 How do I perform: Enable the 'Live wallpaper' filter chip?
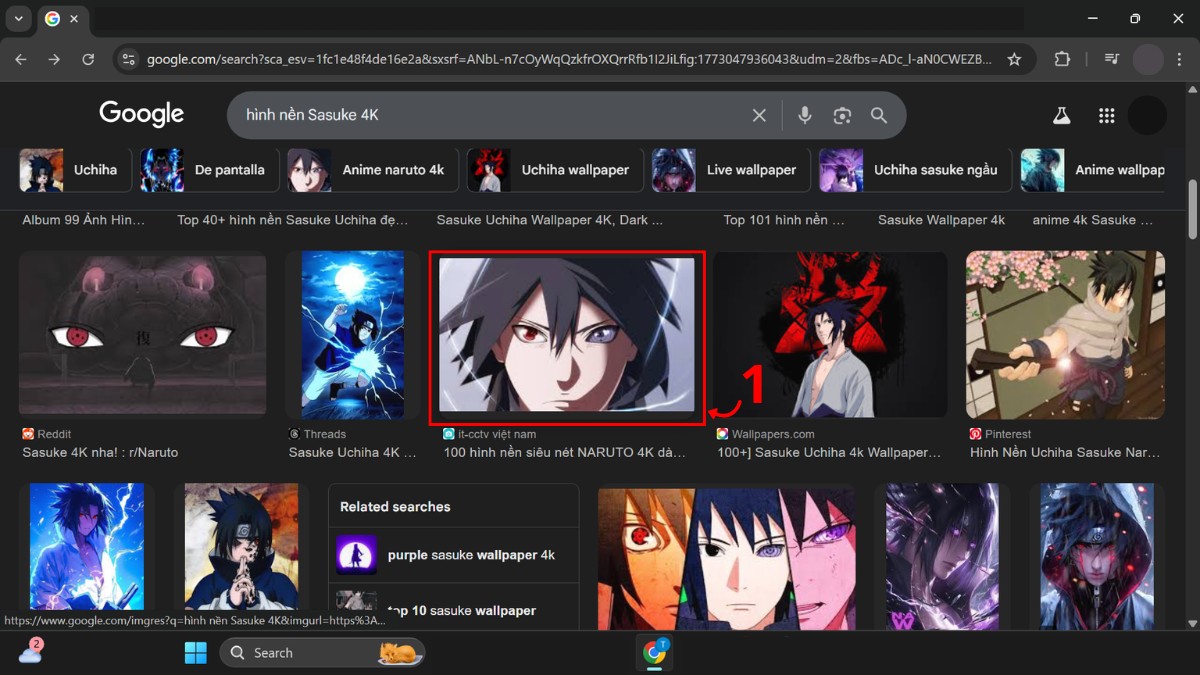point(751,170)
